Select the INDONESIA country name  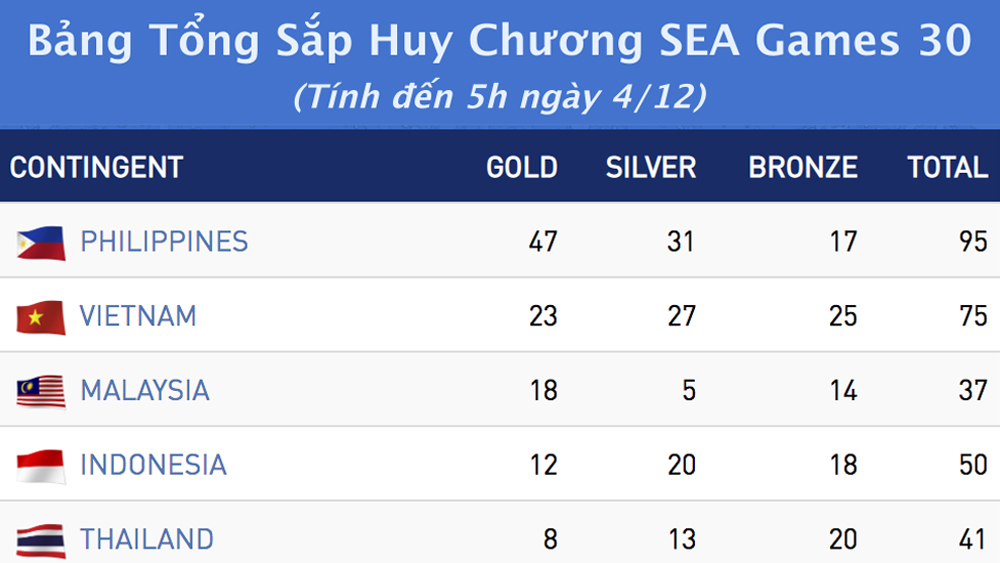coord(153,465)
